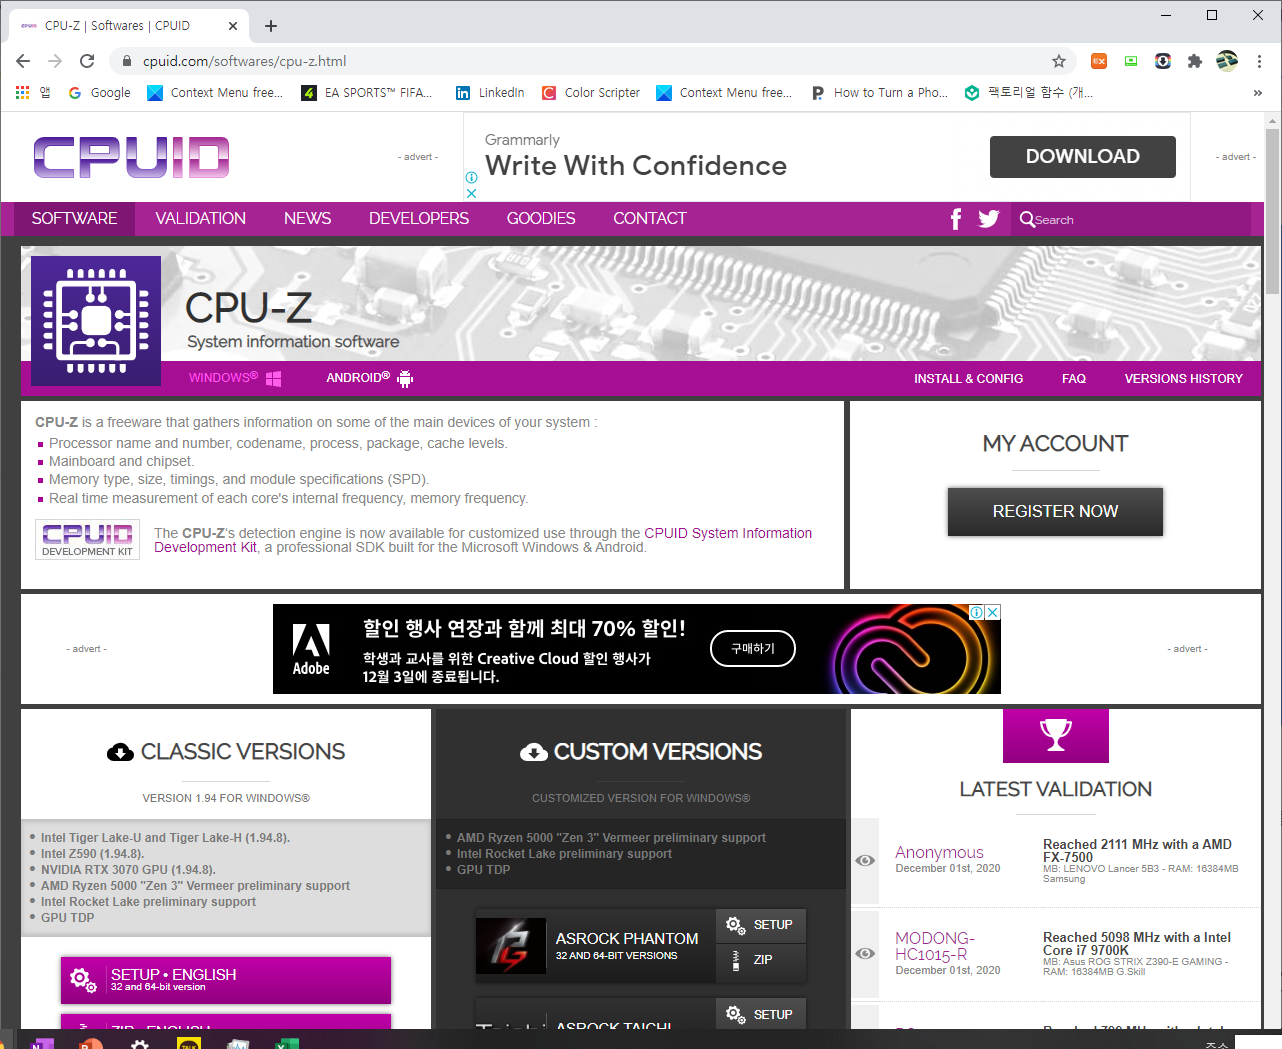Open the Chrome Extensions puzzle icon
Screen dimensions: 1282x1049
[x=1194, y=61]
